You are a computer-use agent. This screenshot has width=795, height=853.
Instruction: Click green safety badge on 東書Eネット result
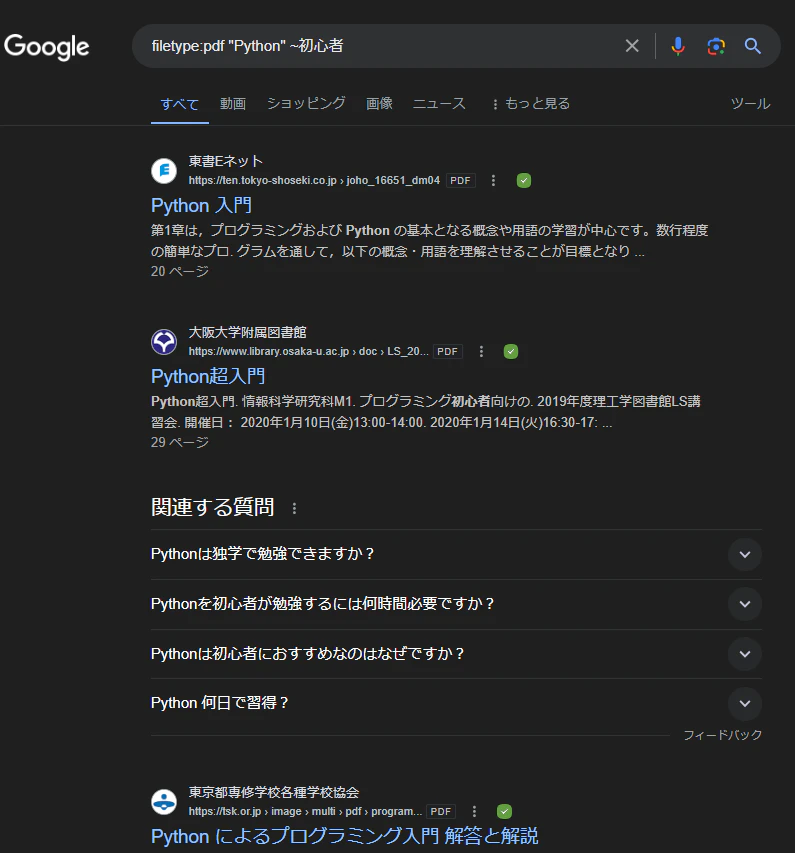point(524,181)
